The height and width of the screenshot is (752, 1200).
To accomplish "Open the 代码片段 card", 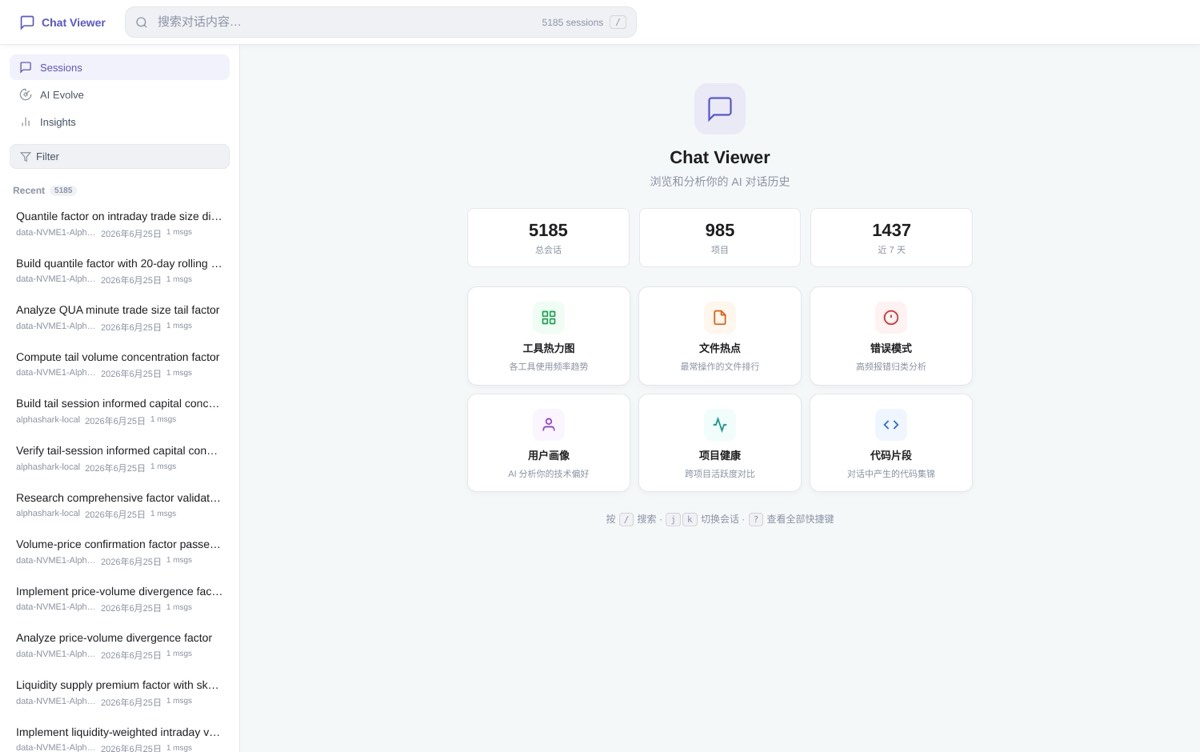I will 891,442.
